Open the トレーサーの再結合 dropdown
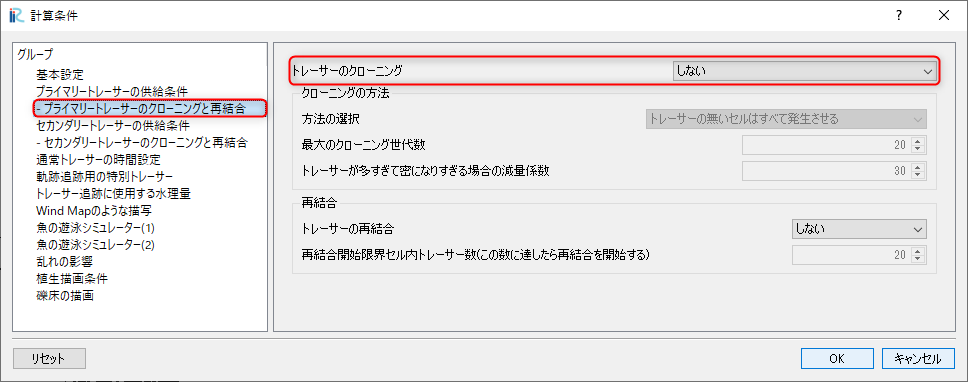 [x=859, y=230]
